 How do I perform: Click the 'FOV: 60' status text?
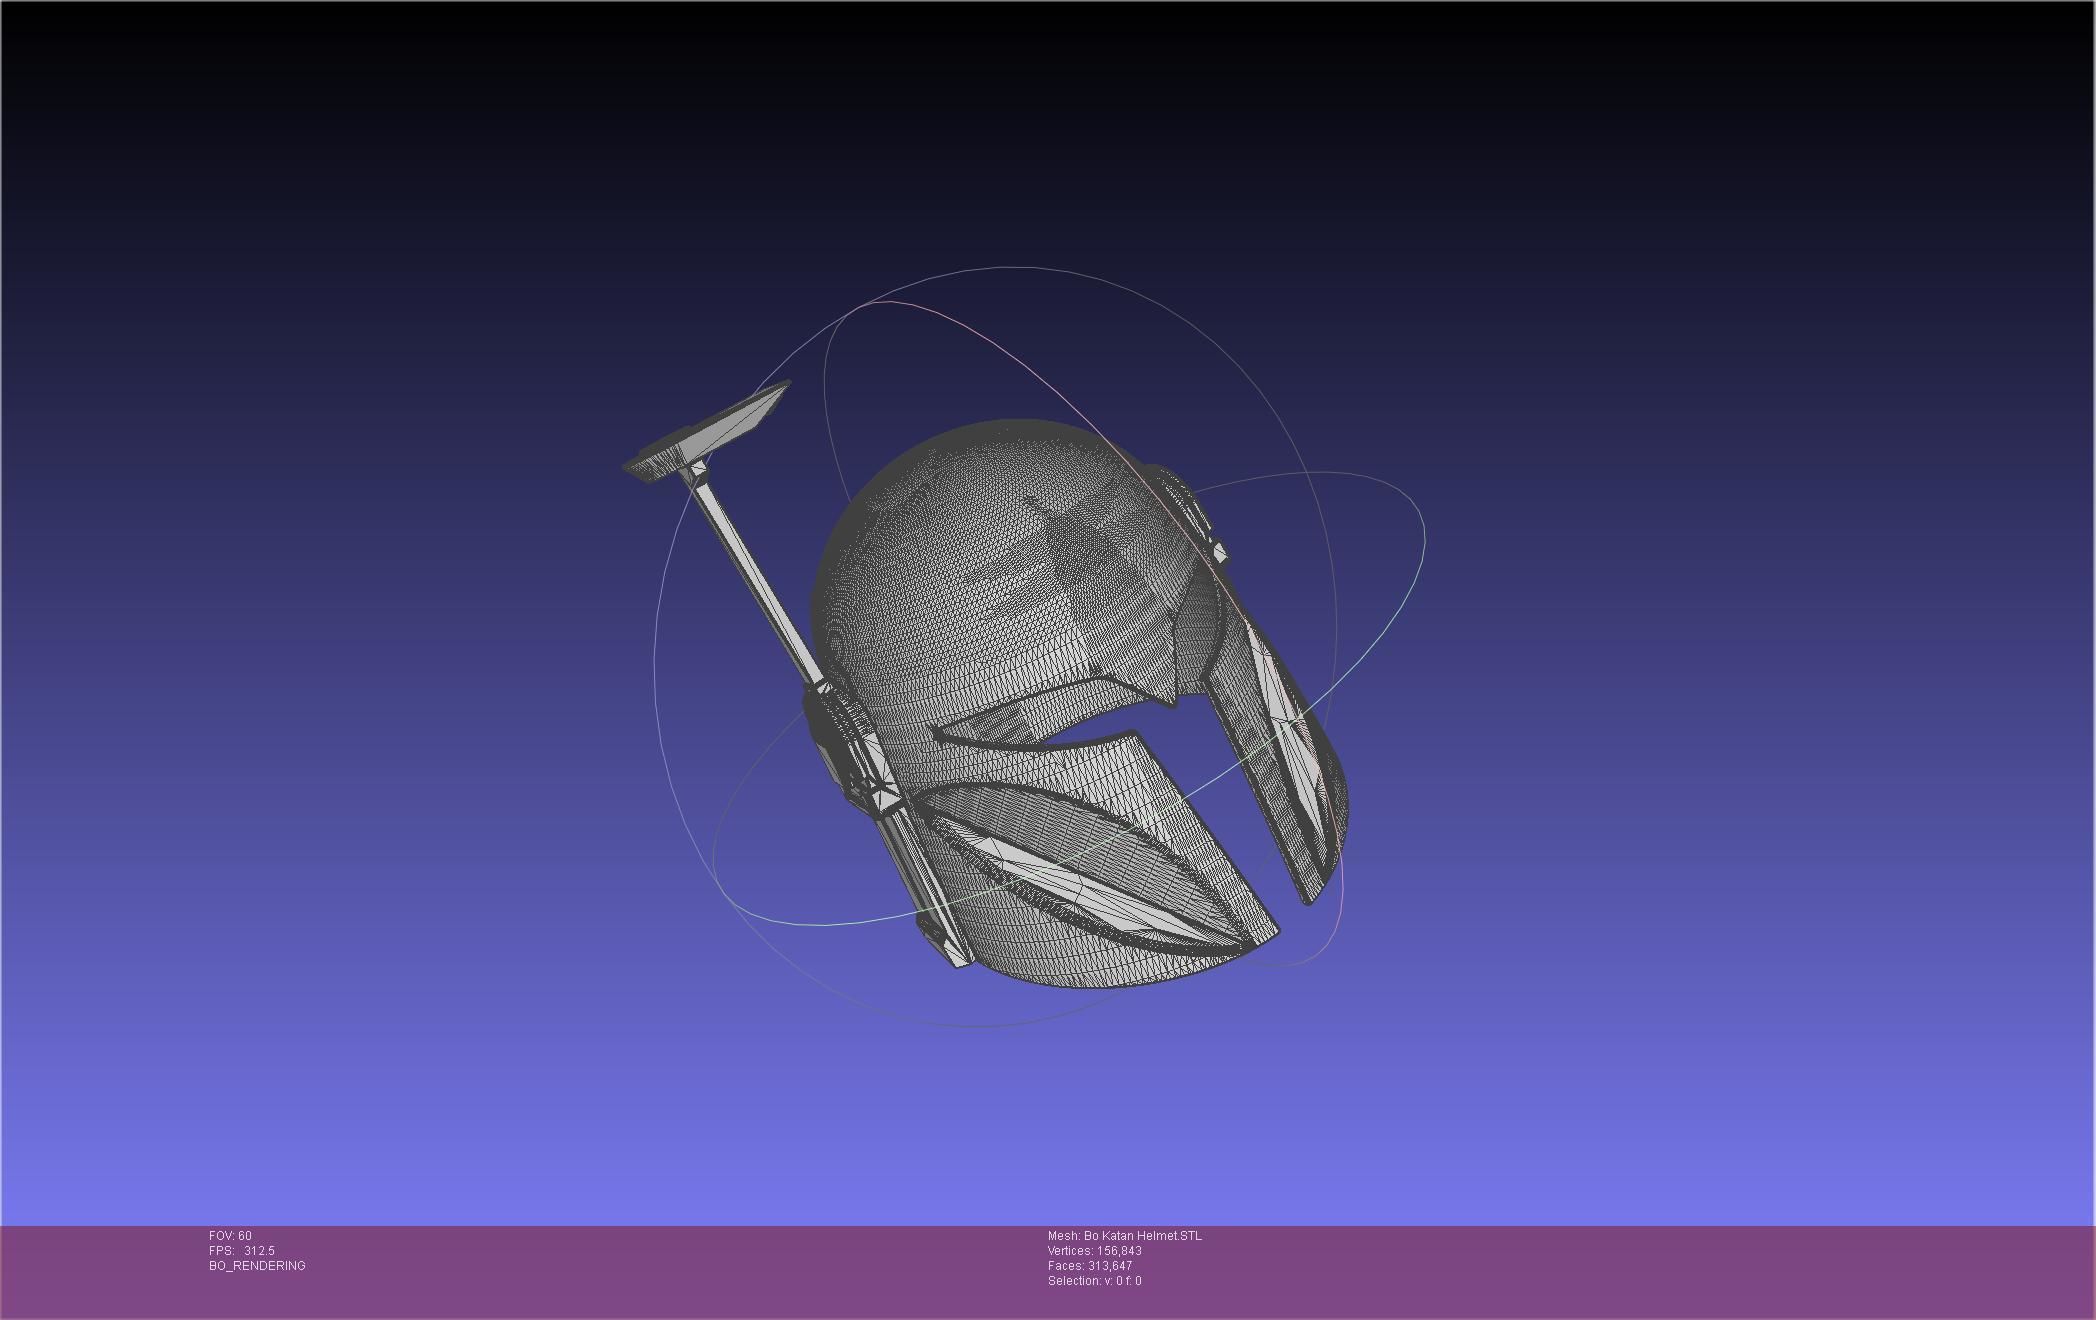[230, 1236]
